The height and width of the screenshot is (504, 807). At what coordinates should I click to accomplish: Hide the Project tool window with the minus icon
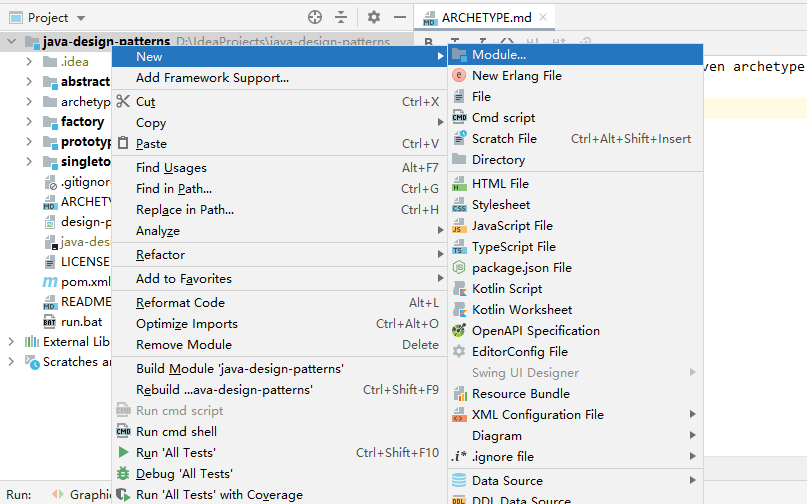point(400,18)
